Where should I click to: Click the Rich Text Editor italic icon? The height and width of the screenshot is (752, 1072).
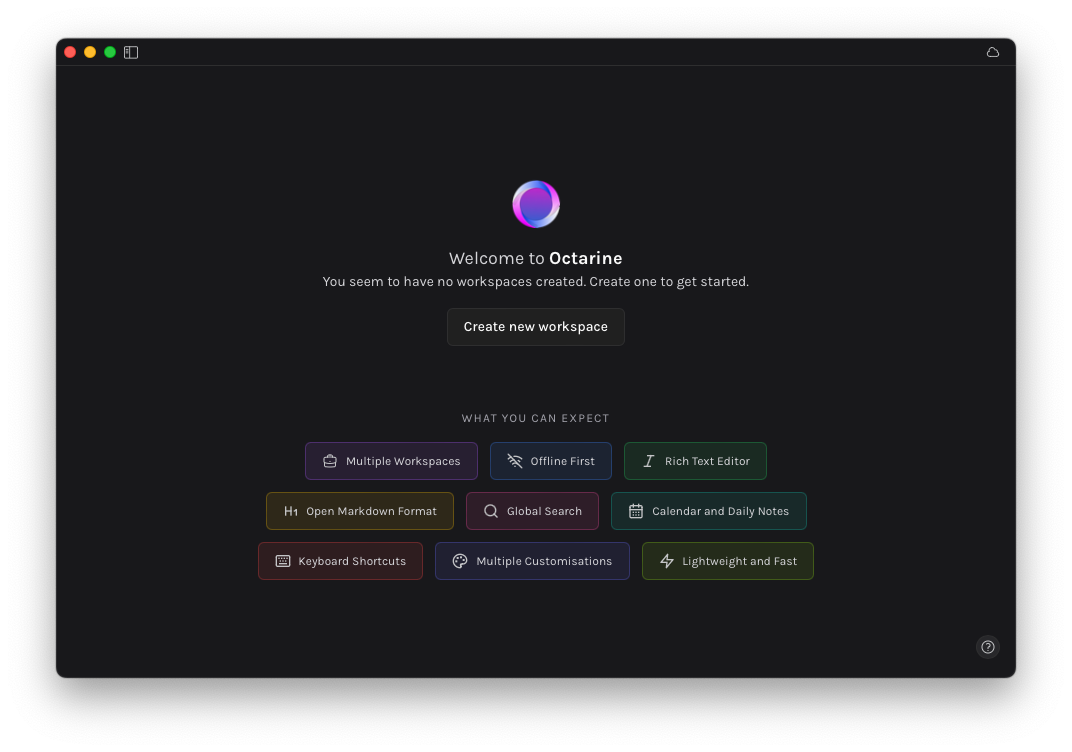pyautogui.click(x=649, y=461)
